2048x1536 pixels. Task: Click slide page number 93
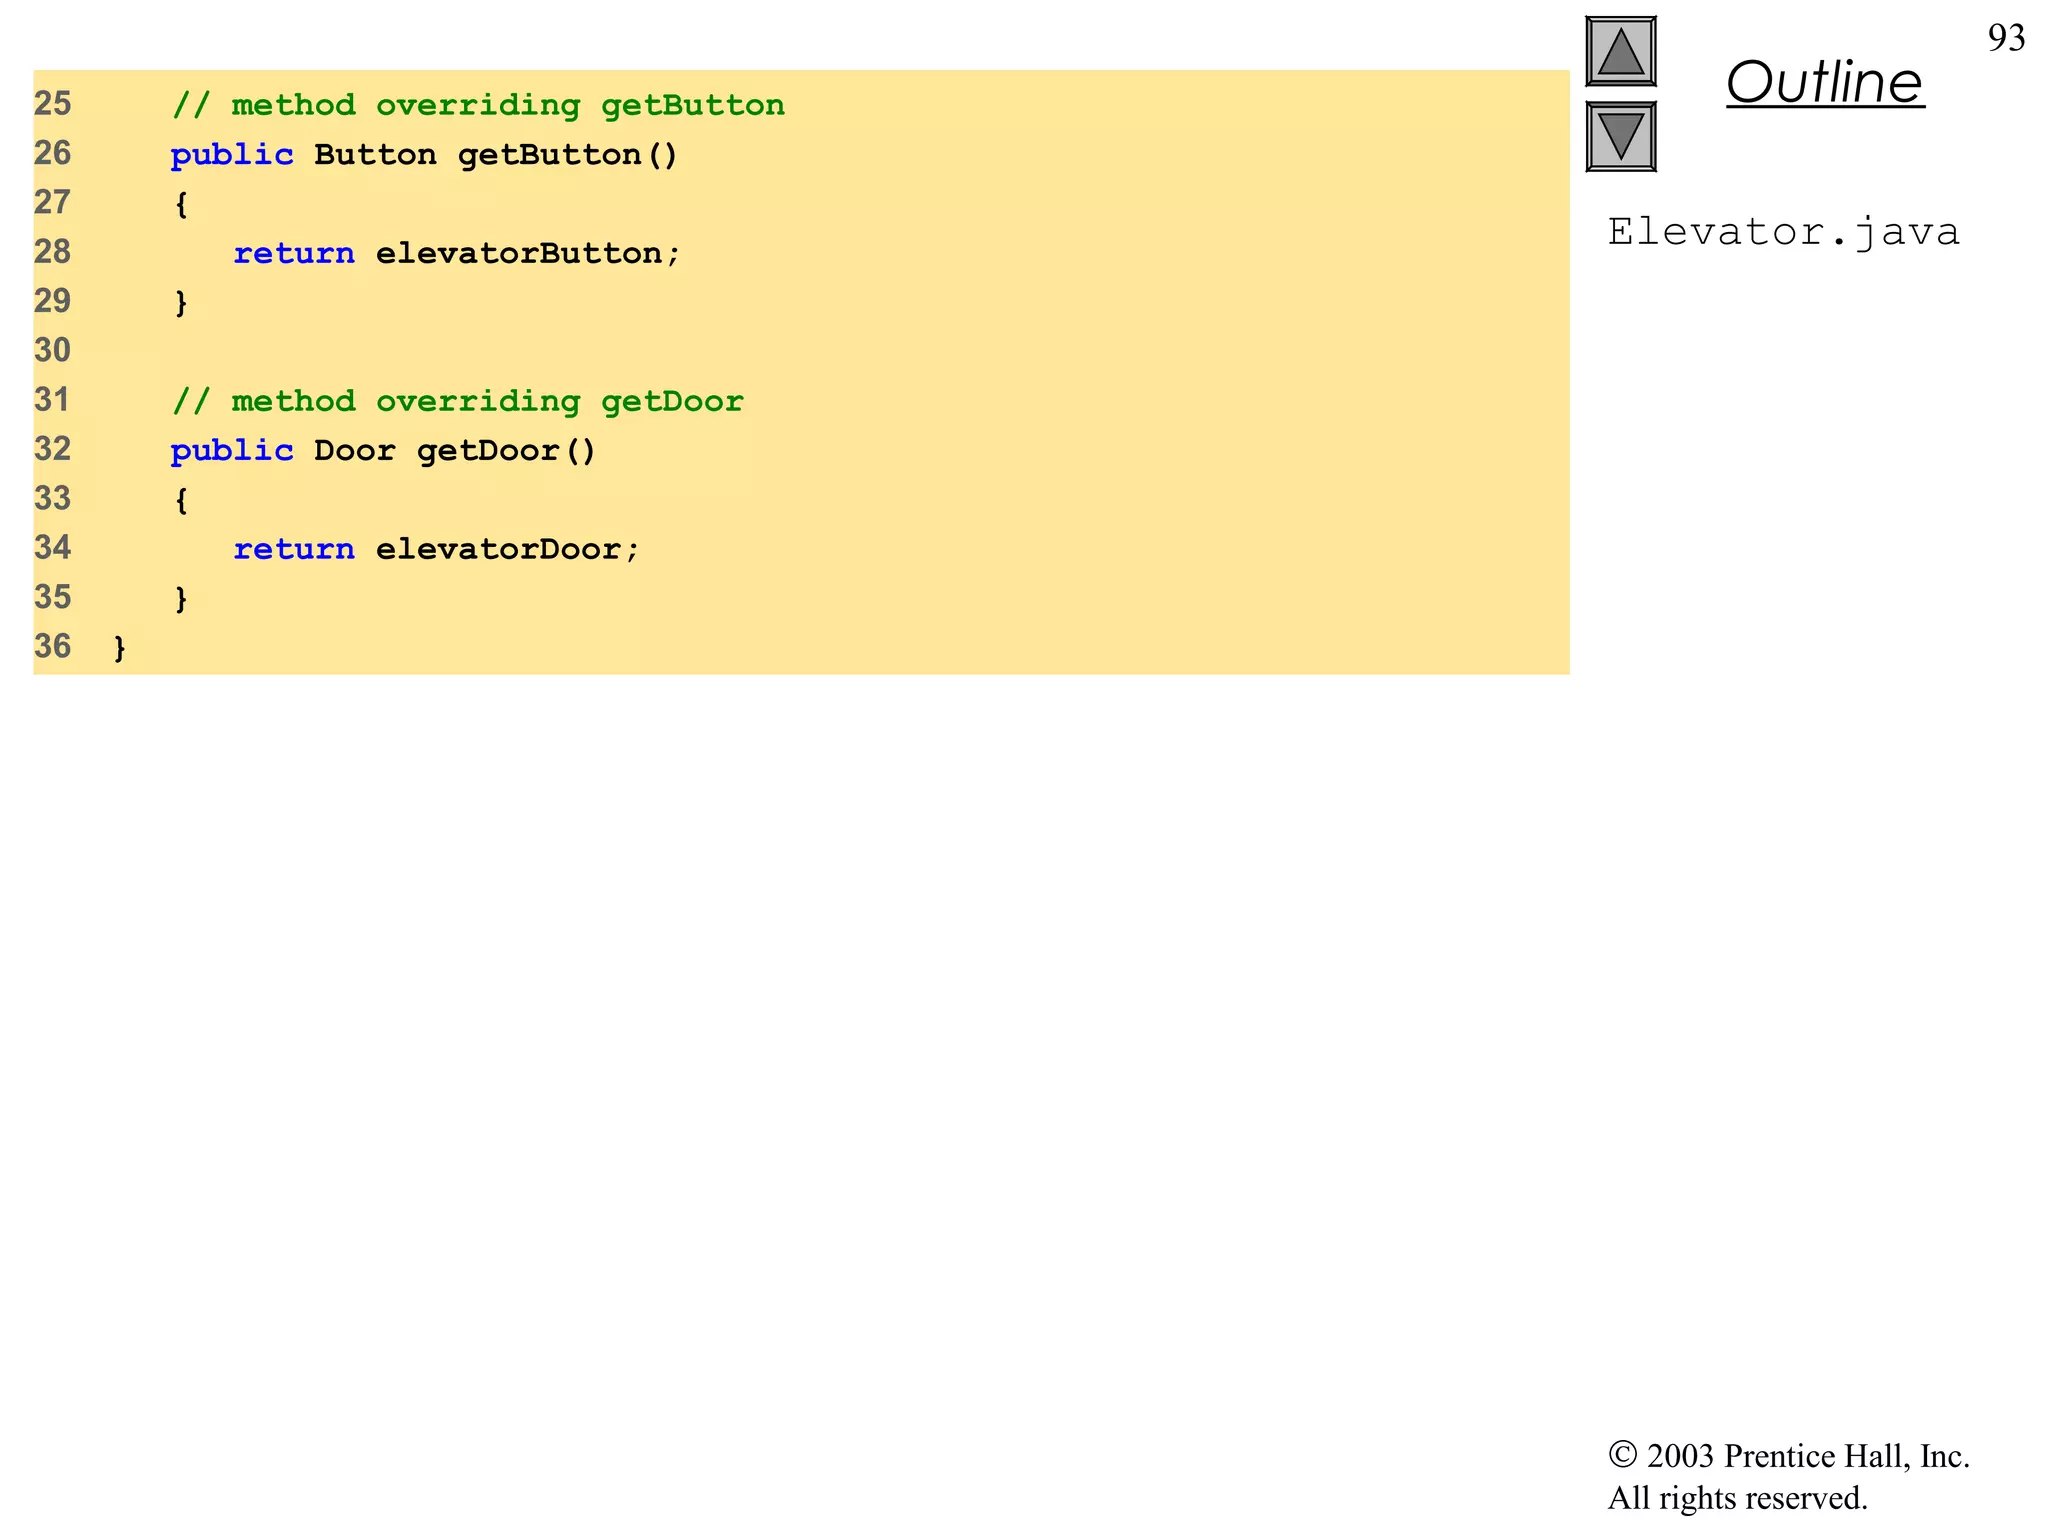[x=2006, y=38]
